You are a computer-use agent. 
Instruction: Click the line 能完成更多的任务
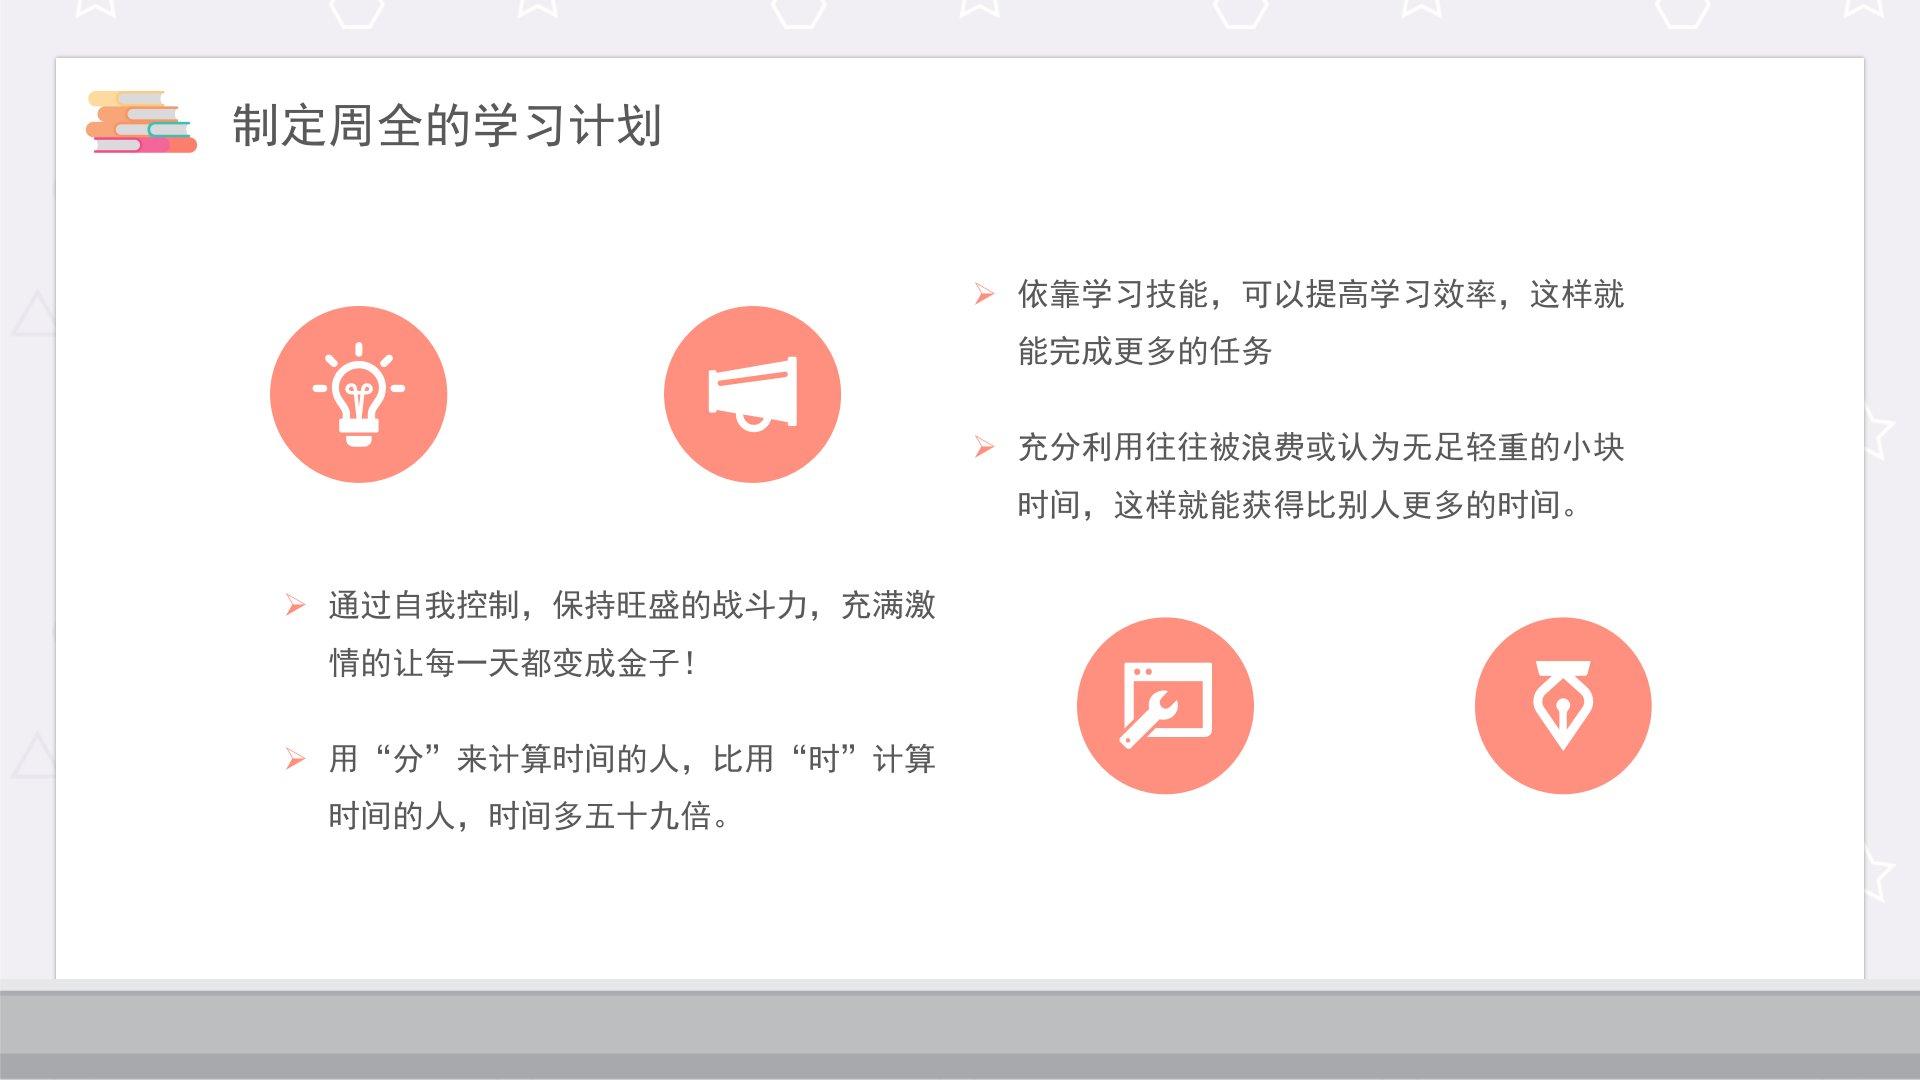(1144, 351)
